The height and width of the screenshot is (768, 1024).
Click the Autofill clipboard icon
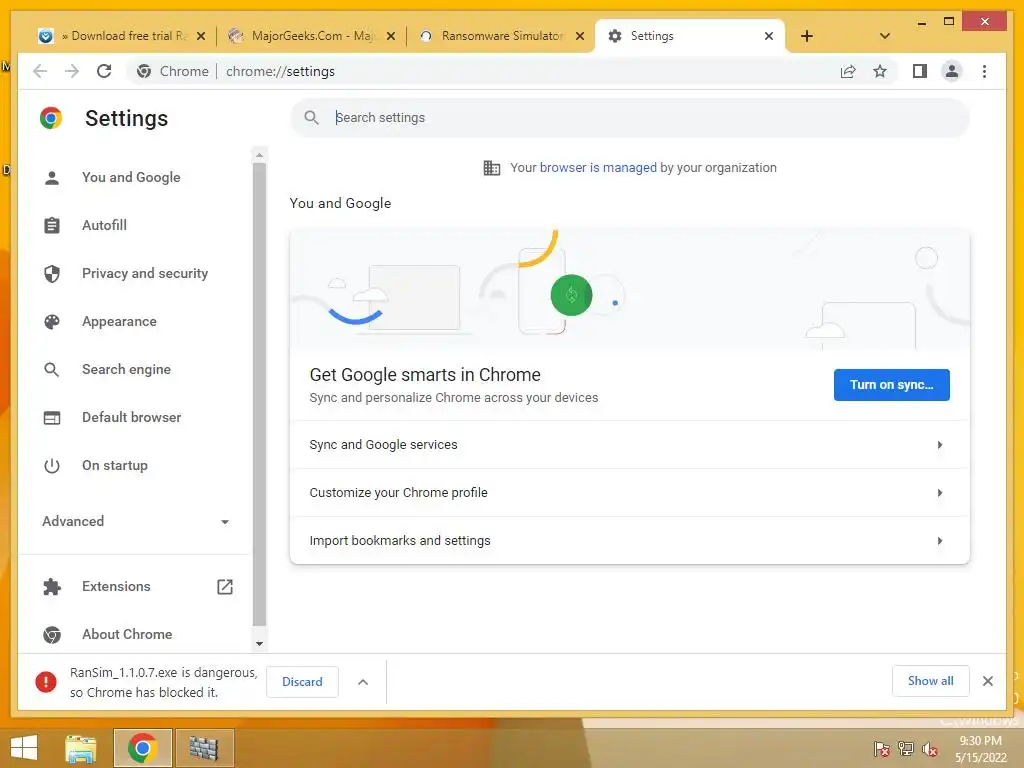[x=52, y=225]
